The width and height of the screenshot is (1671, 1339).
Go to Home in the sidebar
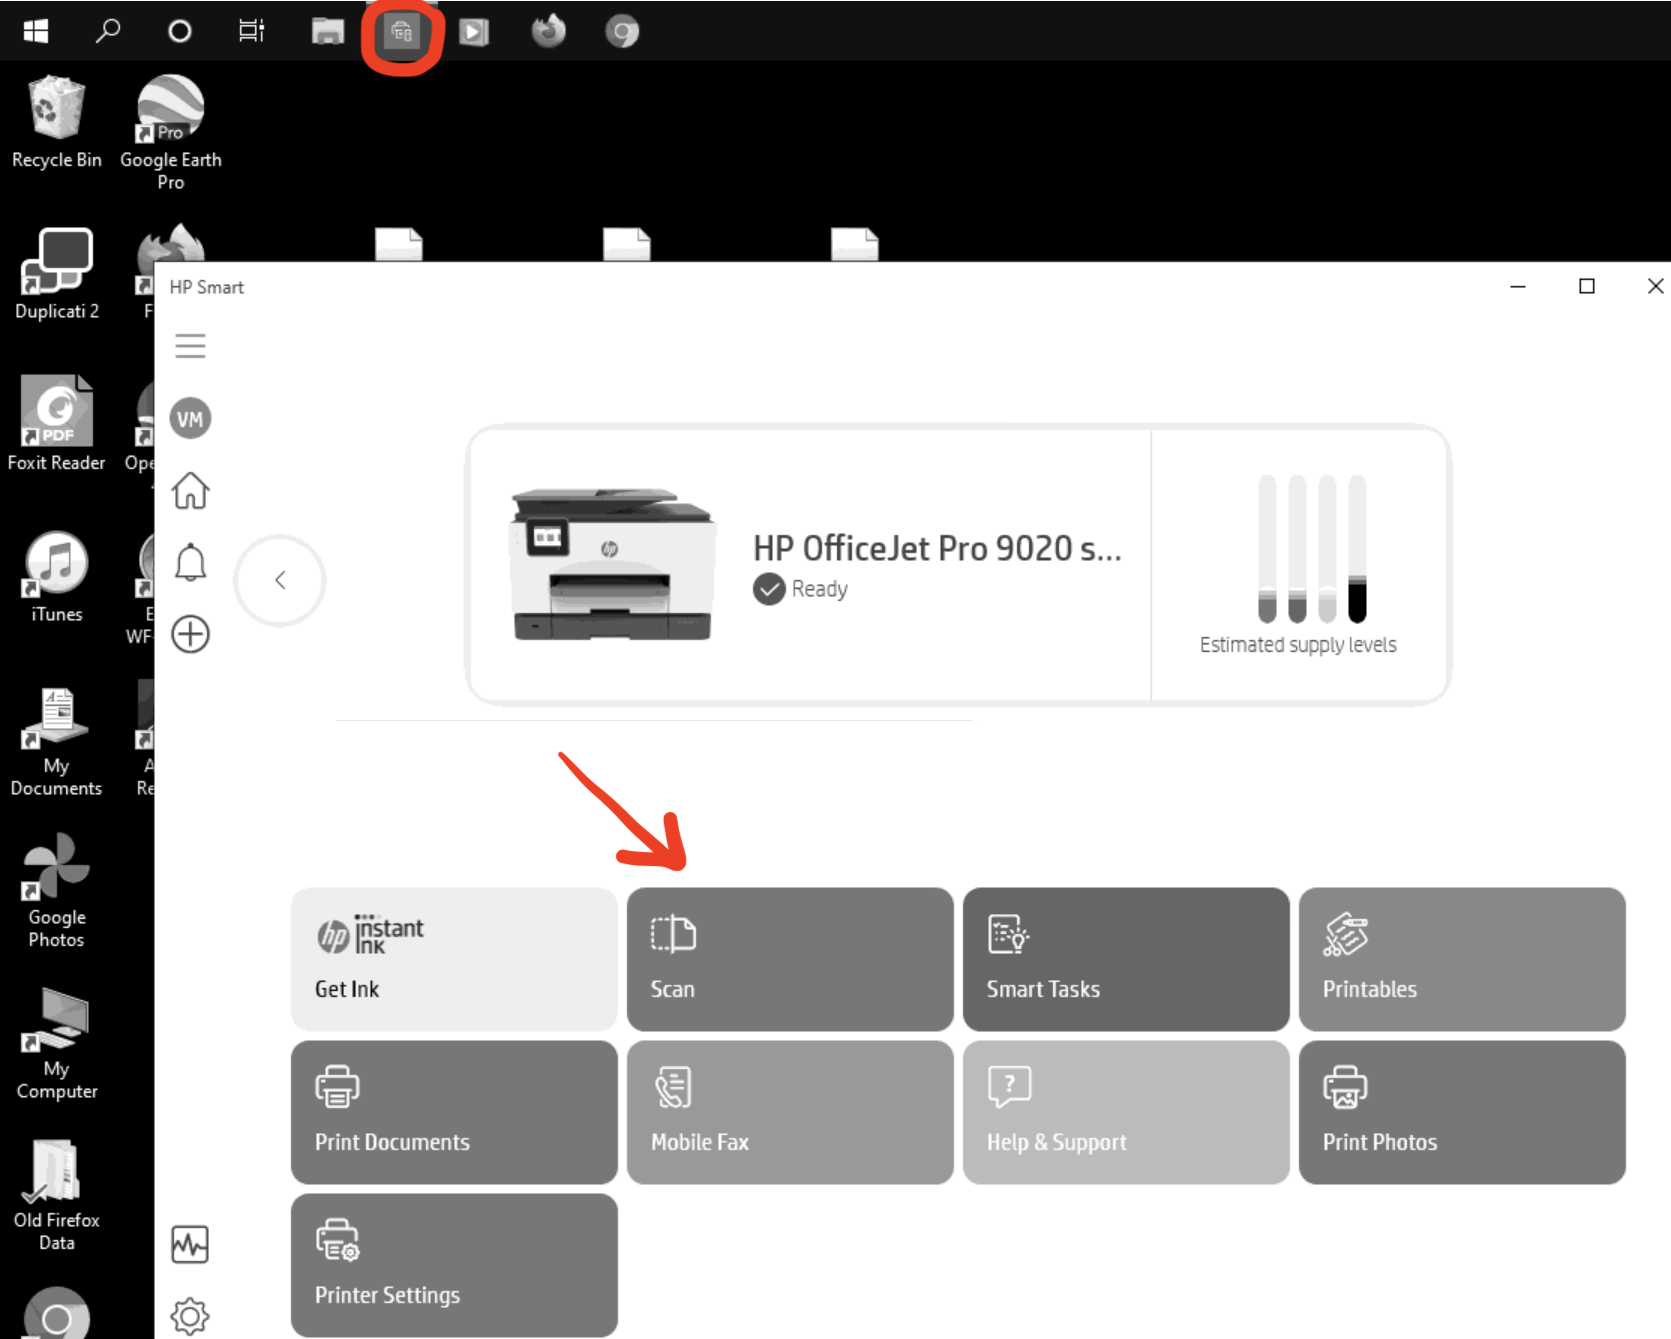pos(190,491)
